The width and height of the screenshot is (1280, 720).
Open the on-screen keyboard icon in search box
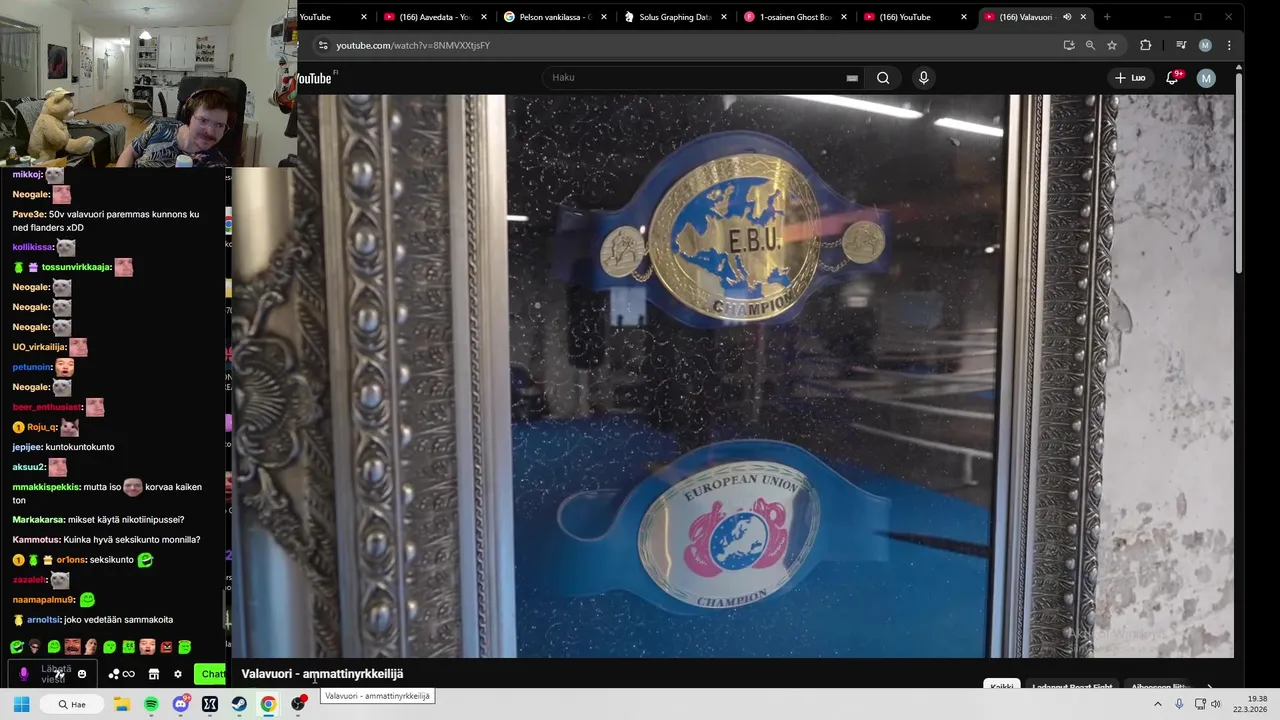pyautogui.click(x=852, y=78)
